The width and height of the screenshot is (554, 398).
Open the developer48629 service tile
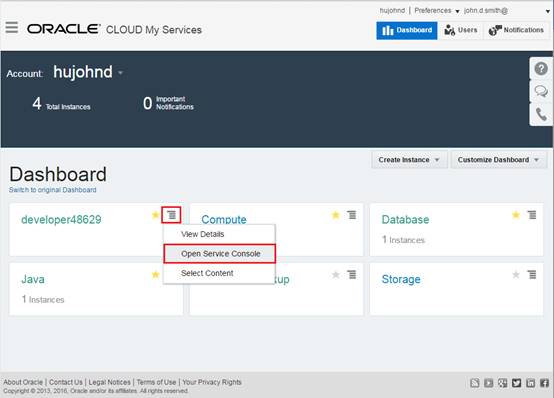click(x=61, y=220)
